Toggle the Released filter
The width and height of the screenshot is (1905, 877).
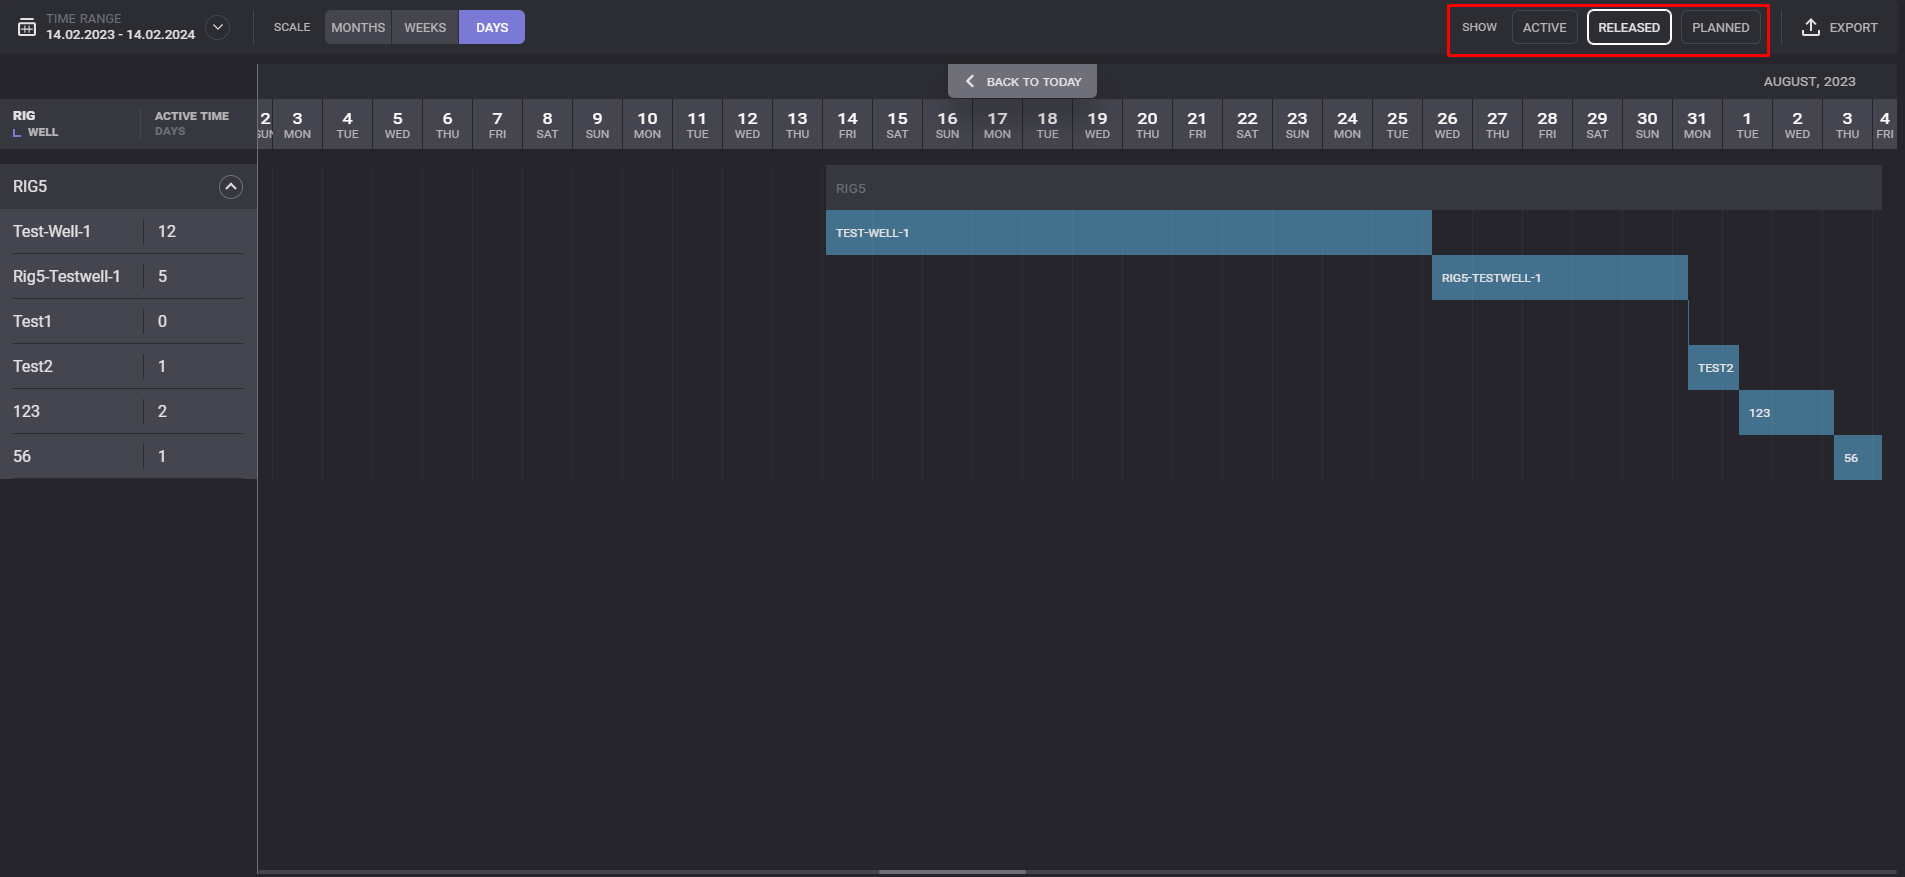tap(1628, 27)
